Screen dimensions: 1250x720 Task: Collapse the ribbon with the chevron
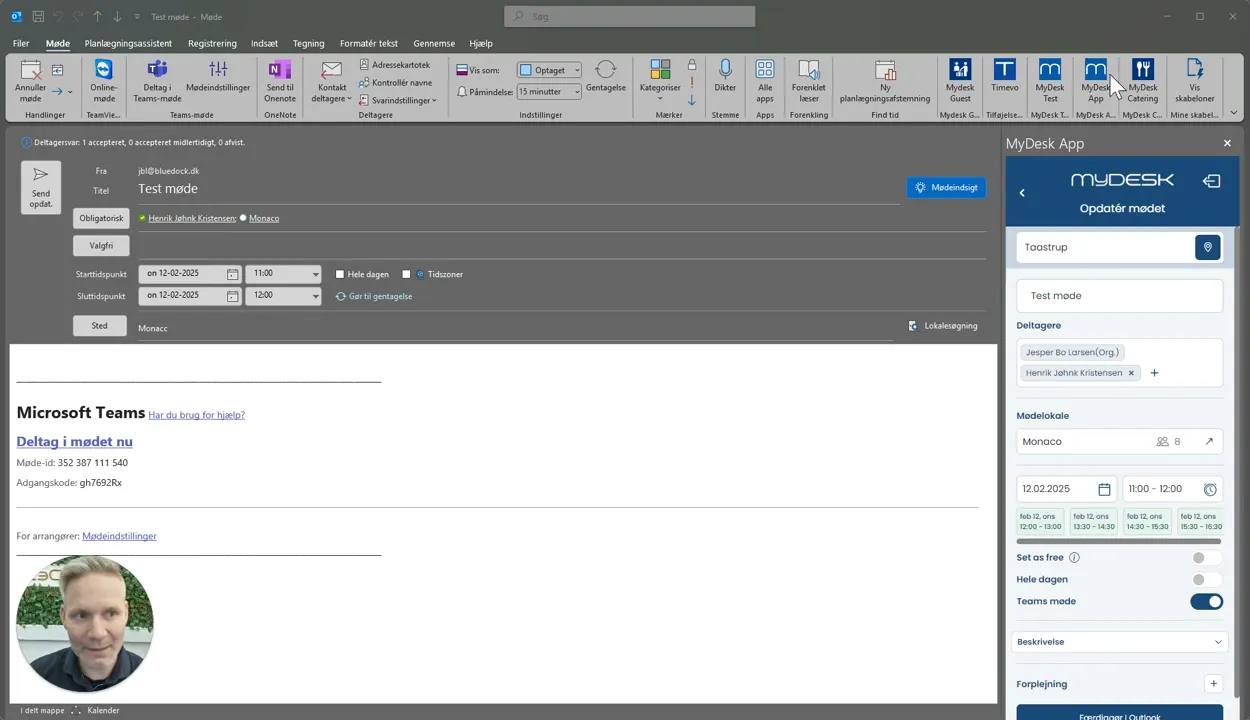1234,114
